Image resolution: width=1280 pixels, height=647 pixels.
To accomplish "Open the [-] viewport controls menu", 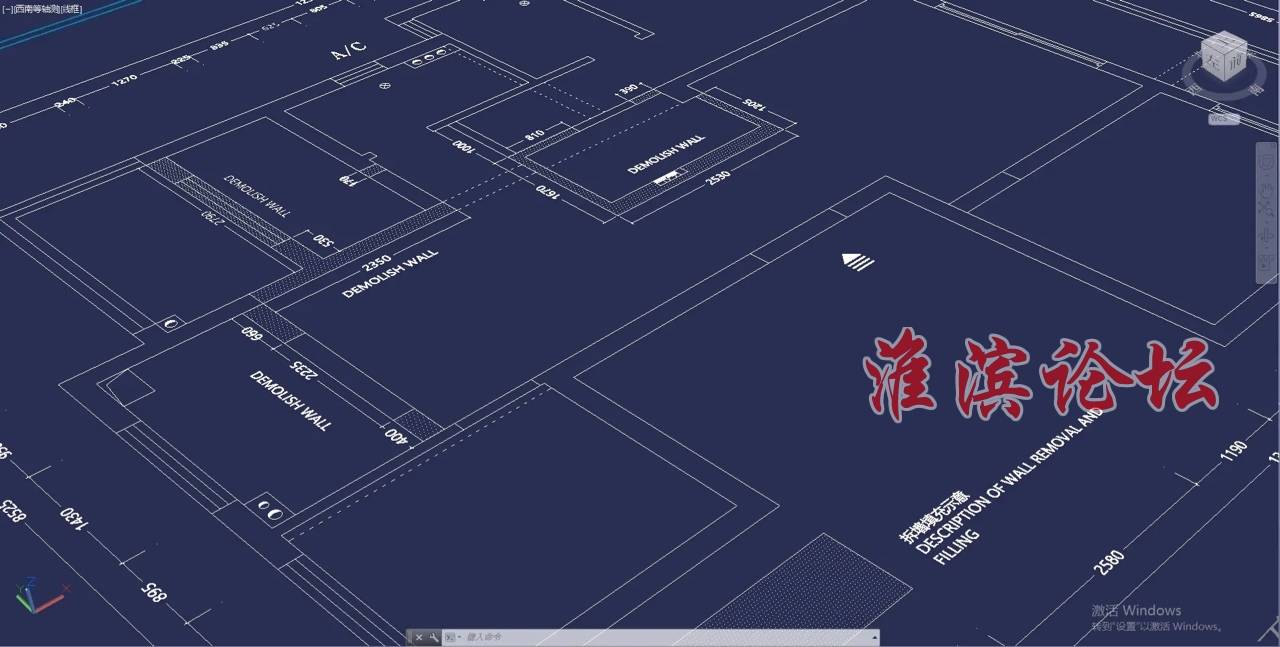I will [8, 9].
